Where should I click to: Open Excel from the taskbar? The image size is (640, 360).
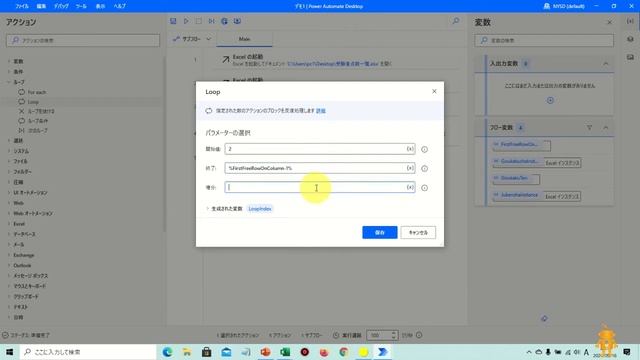click(x=285, y=352)
